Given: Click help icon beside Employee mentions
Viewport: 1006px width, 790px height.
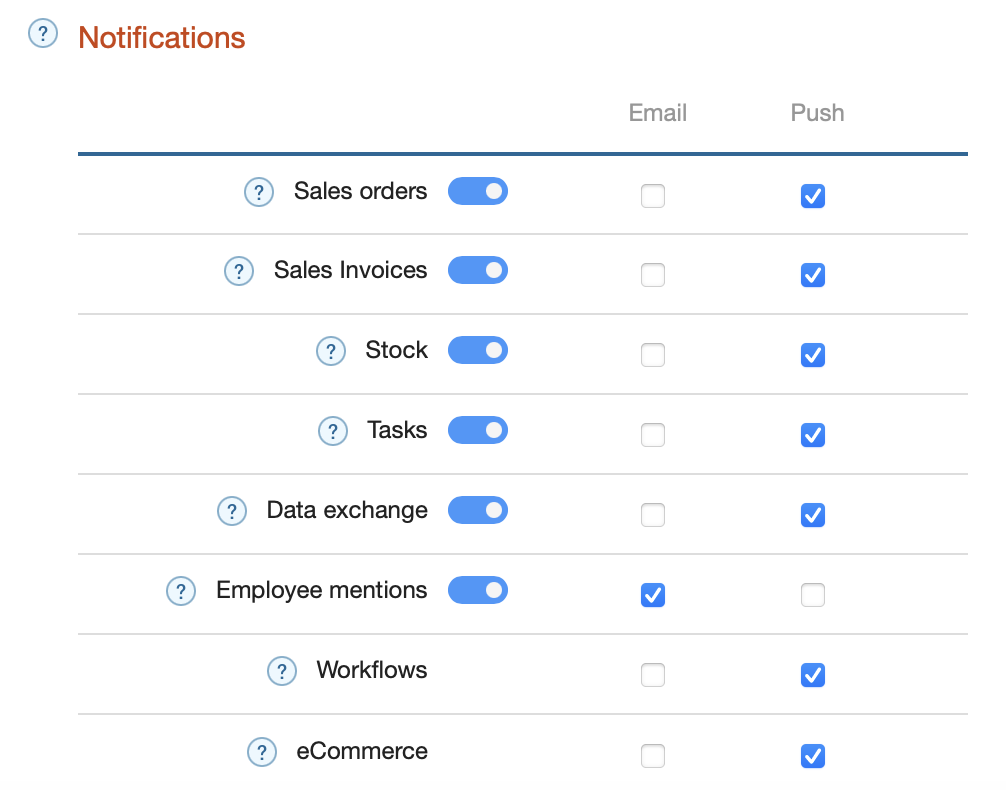Looking at the screenshot, I should point(181,591).
